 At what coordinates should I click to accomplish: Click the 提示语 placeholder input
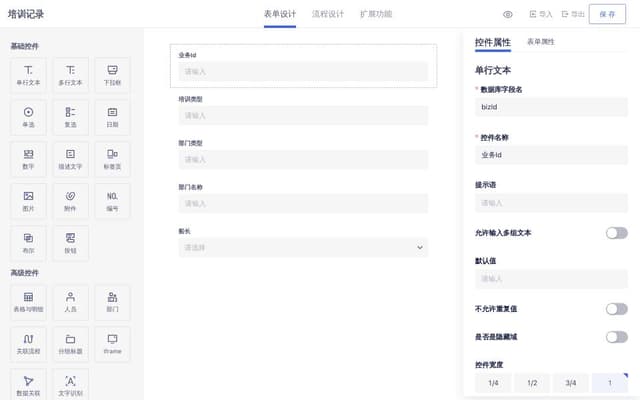[551, 203]
